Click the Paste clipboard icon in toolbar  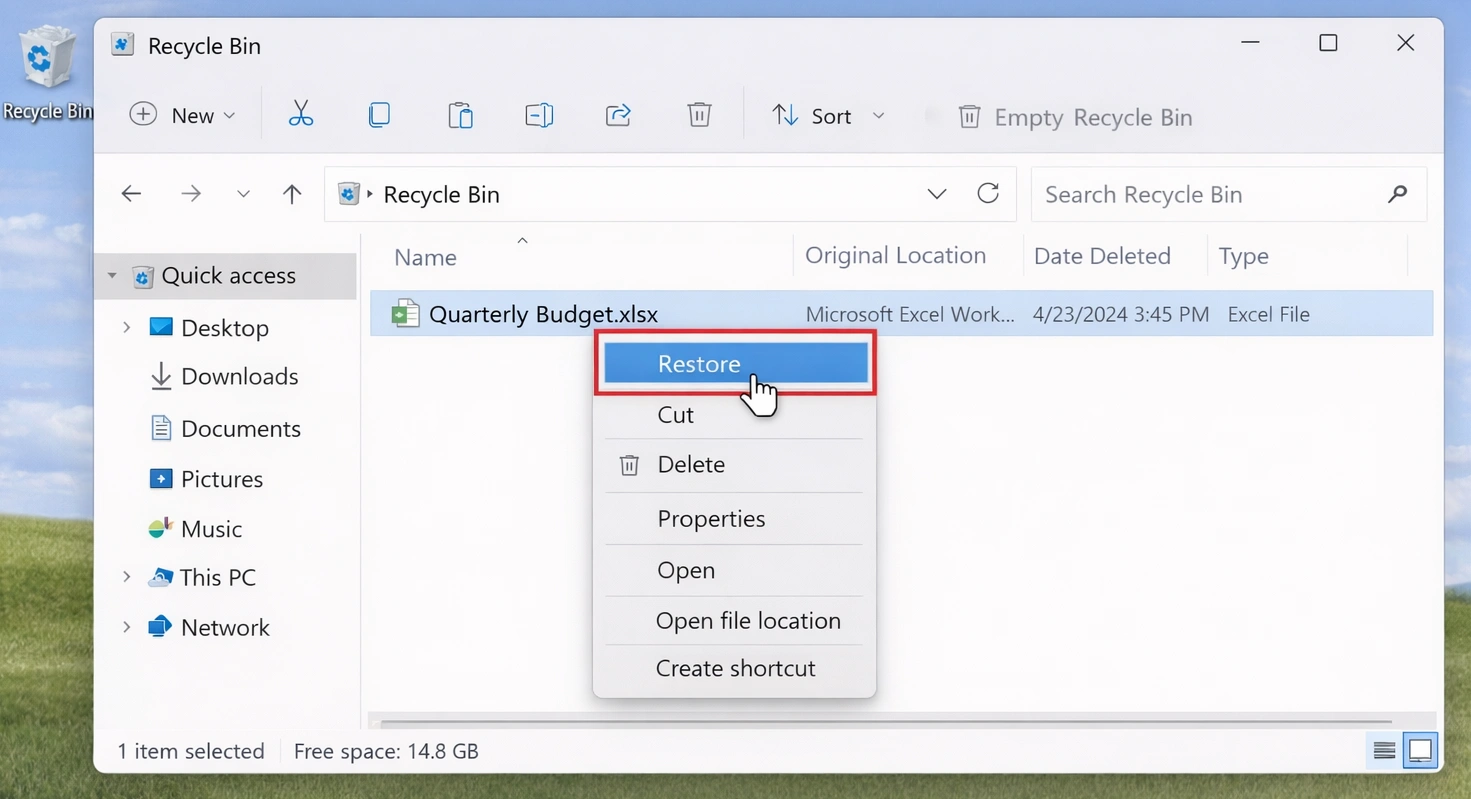click(x=460, y=115)
